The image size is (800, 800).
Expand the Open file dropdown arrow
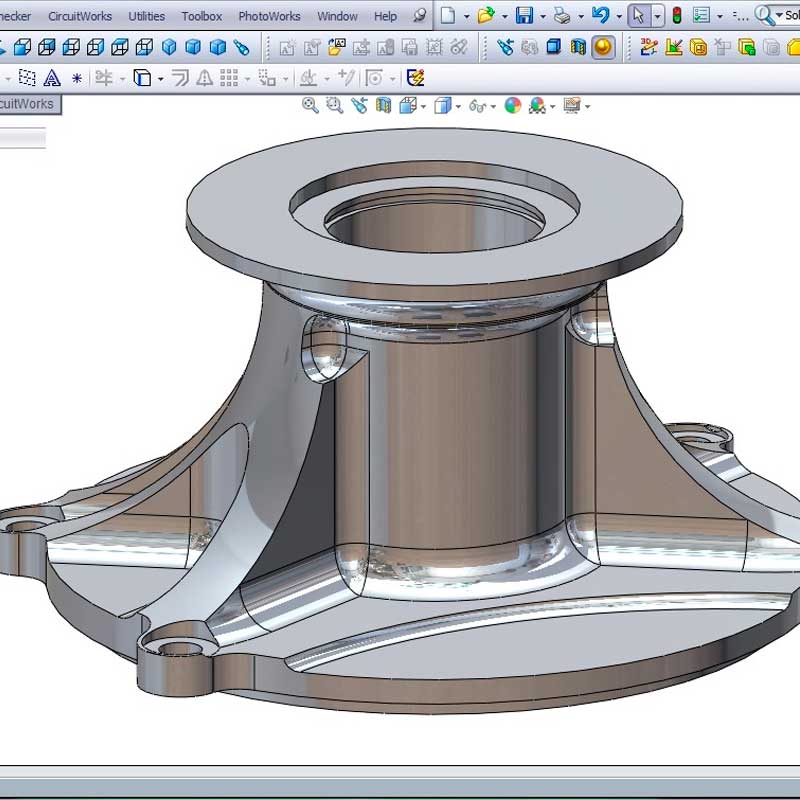coord(504,16)
